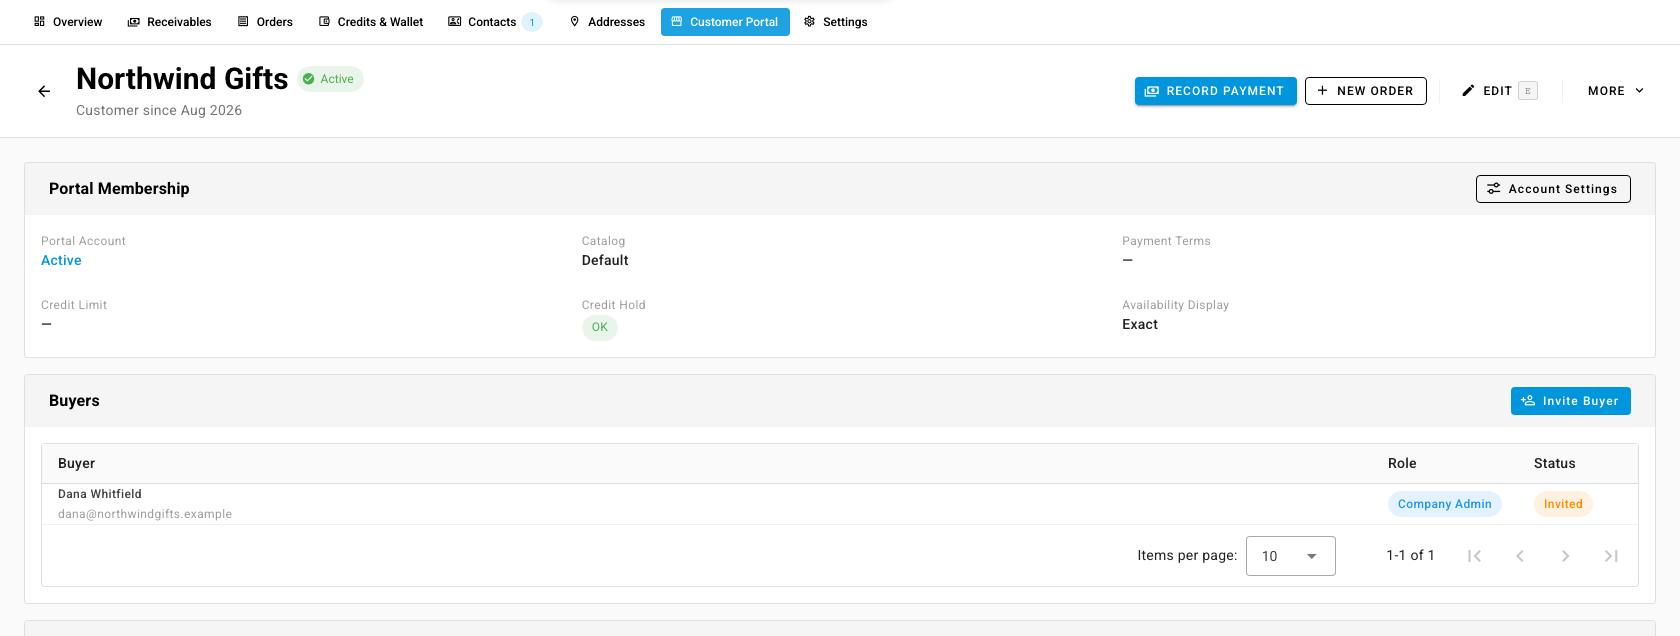The height and width of the screenshot is (636, 1680).
Task: Click the Default catalog value
Action: (x=605, y=260)
